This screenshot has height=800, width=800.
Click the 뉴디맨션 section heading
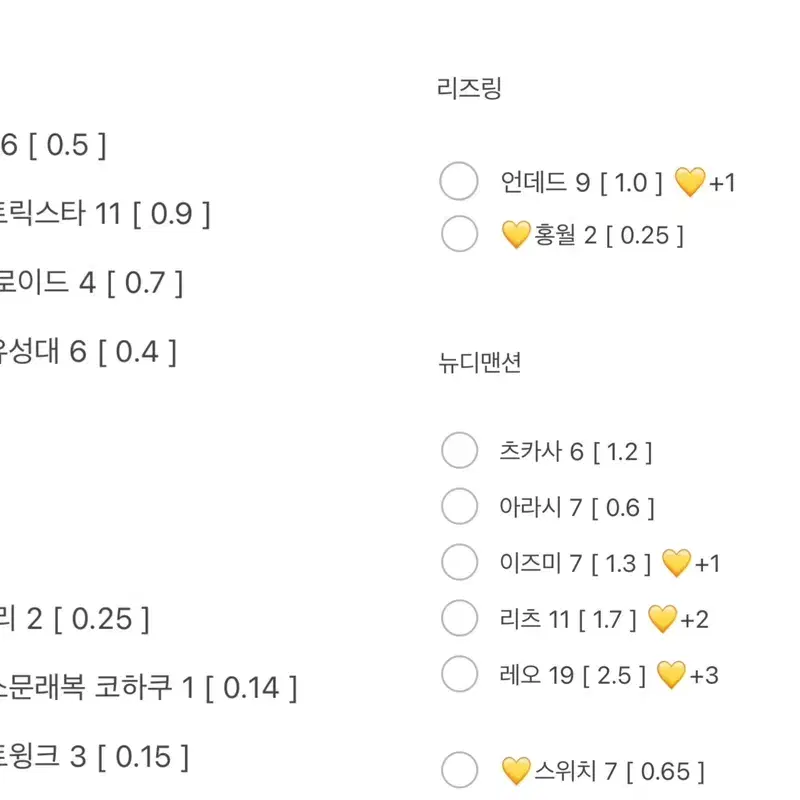click(x=480, y=363)
